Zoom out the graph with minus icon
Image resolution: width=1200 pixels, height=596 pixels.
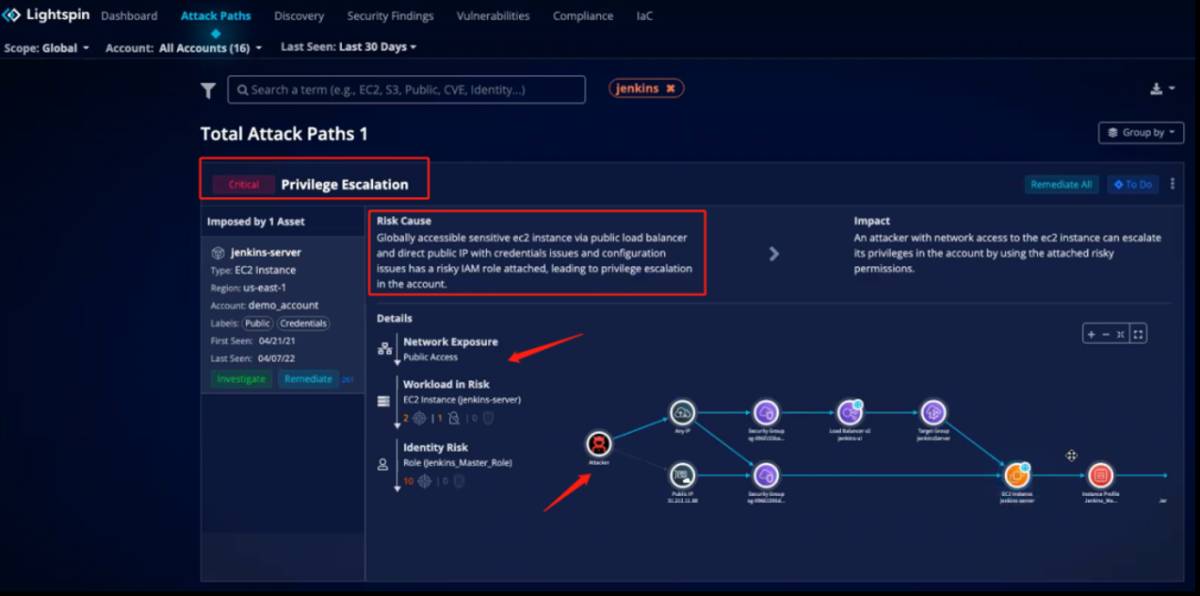coord(1106,334)
